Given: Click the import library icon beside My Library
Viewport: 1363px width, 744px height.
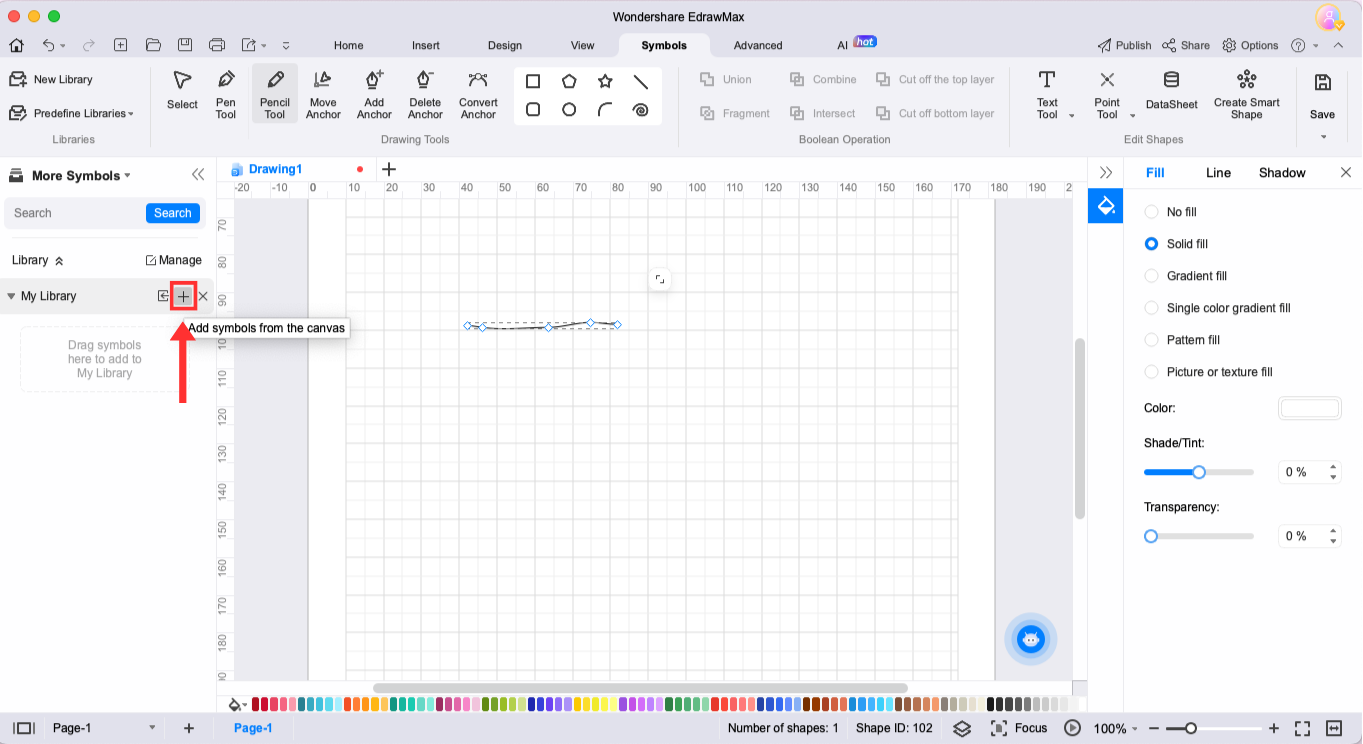Looking at the screenshot, I should [163, 296].
